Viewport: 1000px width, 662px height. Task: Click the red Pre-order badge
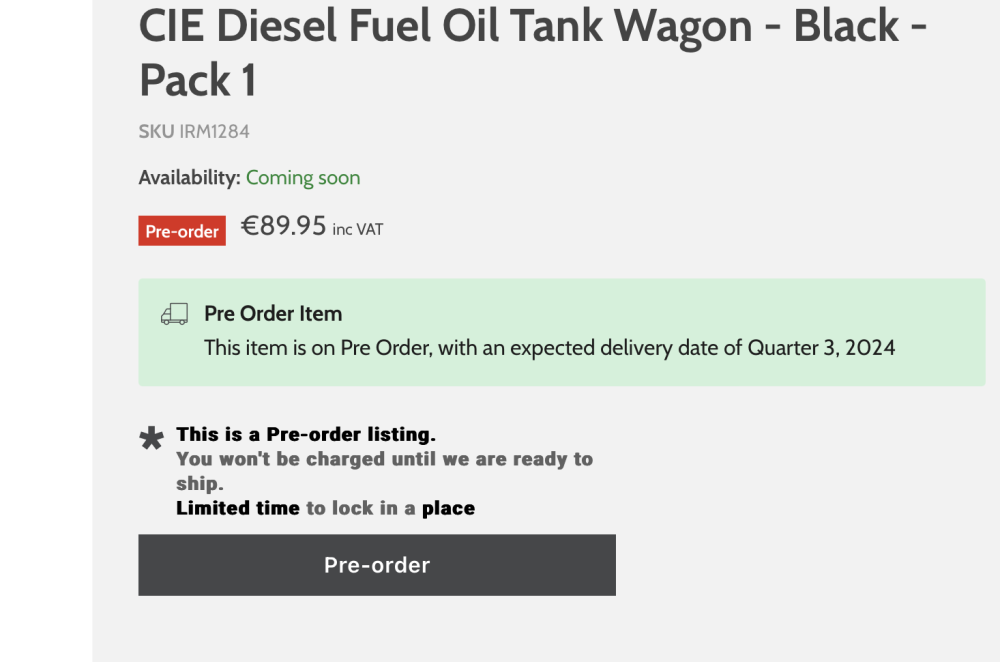[182, 231]
